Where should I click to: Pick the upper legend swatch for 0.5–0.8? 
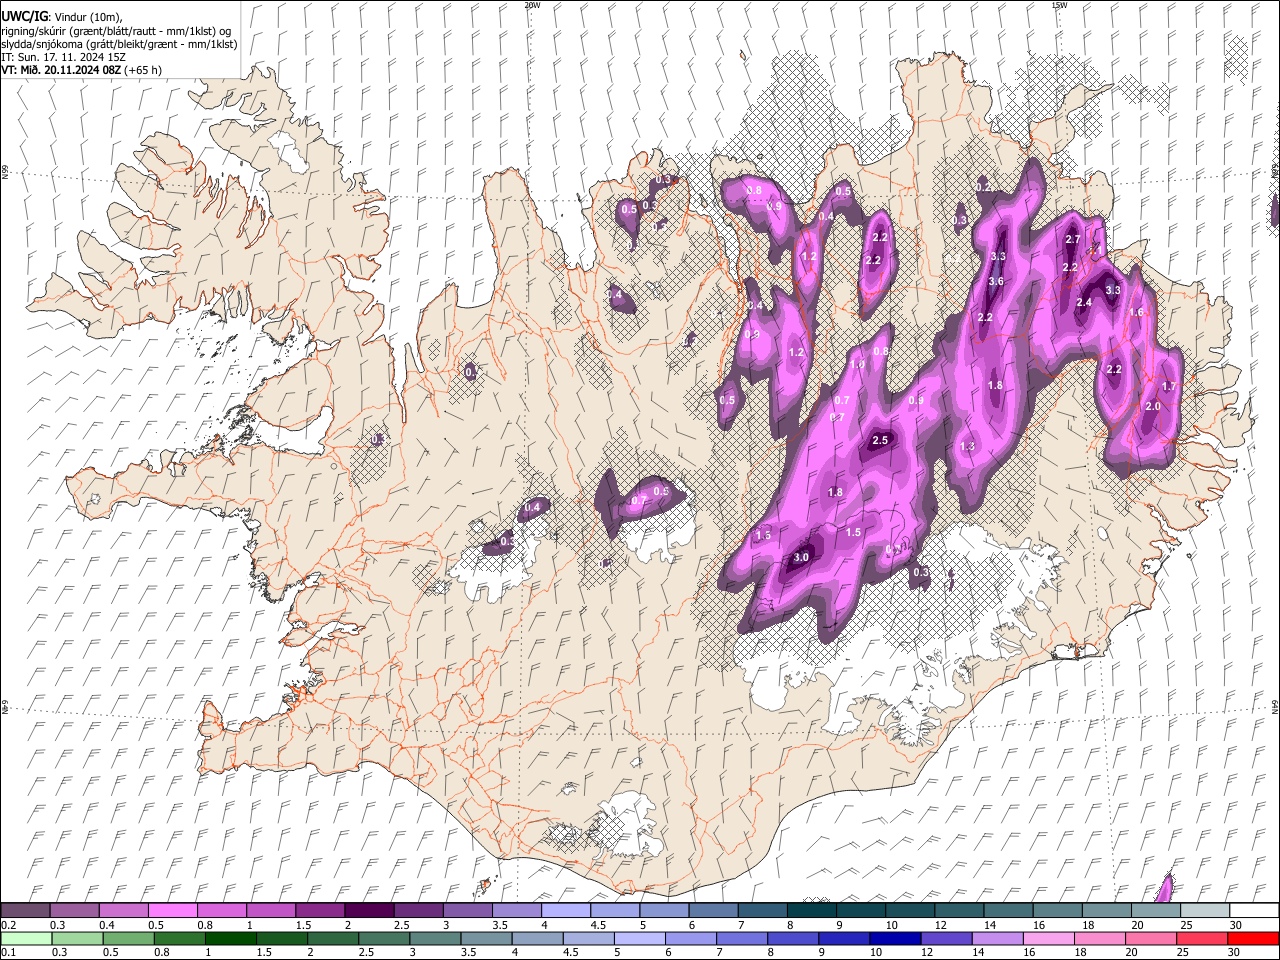172,911
